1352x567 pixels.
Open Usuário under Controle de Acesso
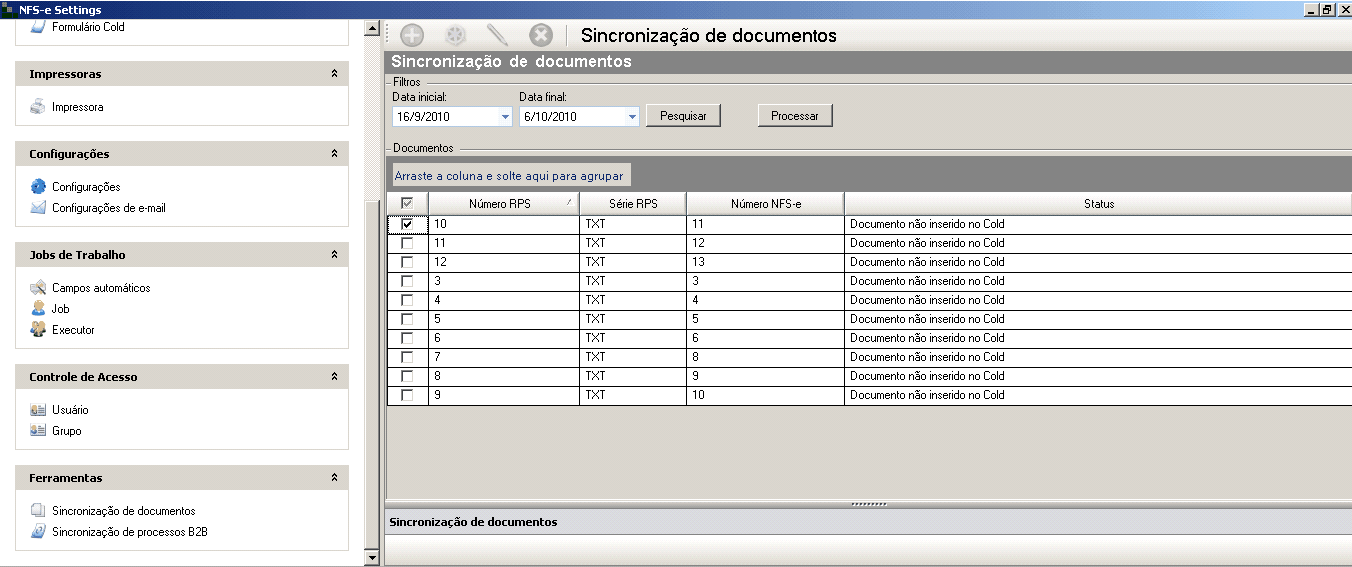coord(70,410)
